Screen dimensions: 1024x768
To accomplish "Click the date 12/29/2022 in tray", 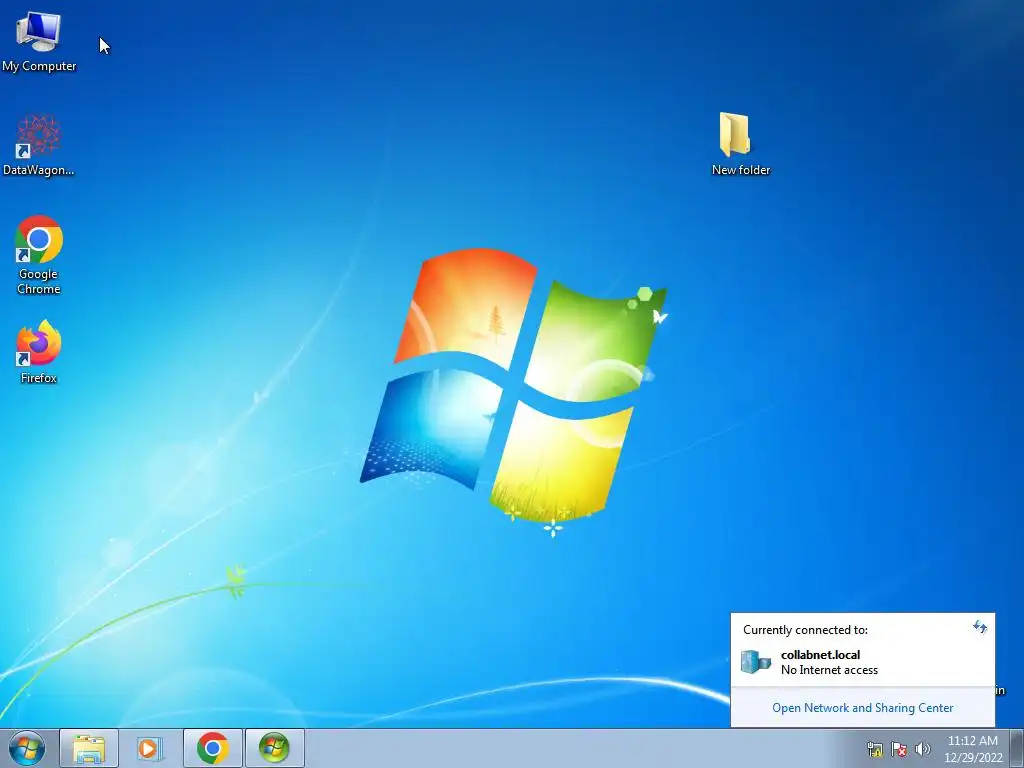I will [x=973, y=758].
